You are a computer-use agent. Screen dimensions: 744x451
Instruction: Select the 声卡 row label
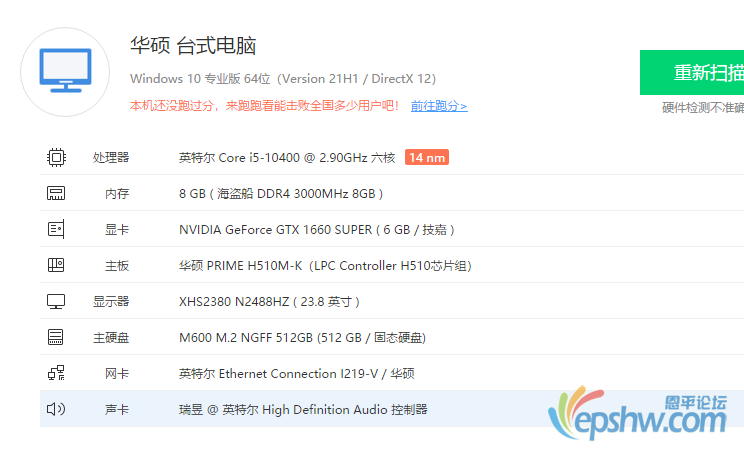[117, 409]
